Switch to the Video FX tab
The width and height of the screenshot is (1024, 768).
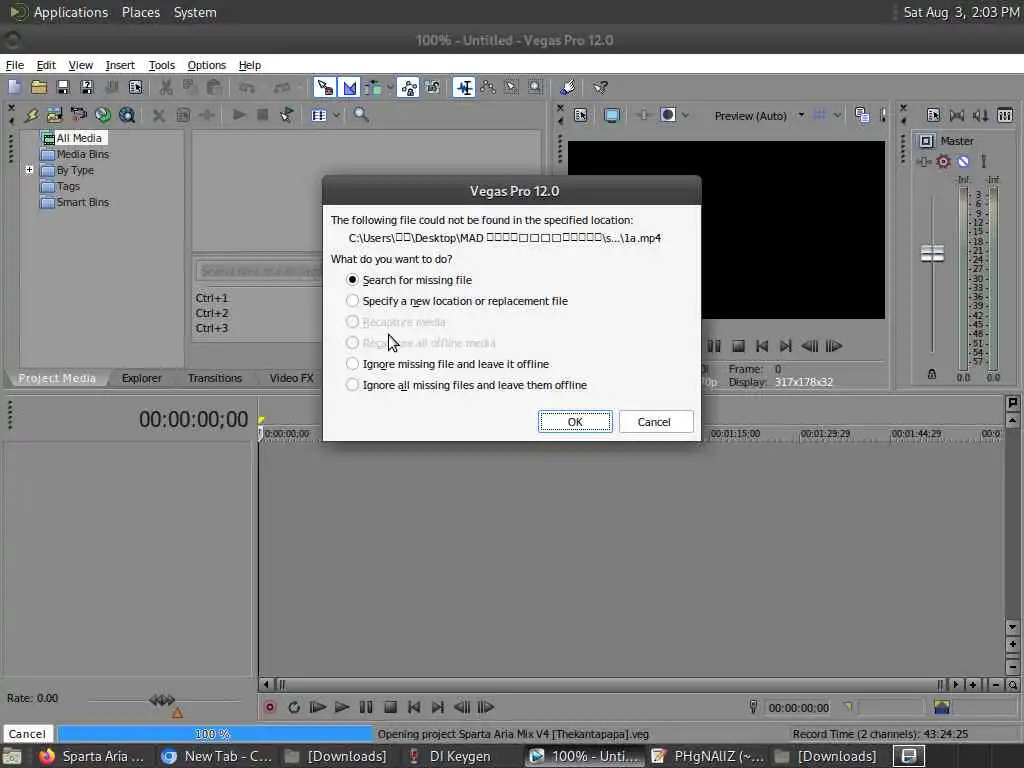pos(291,378)
